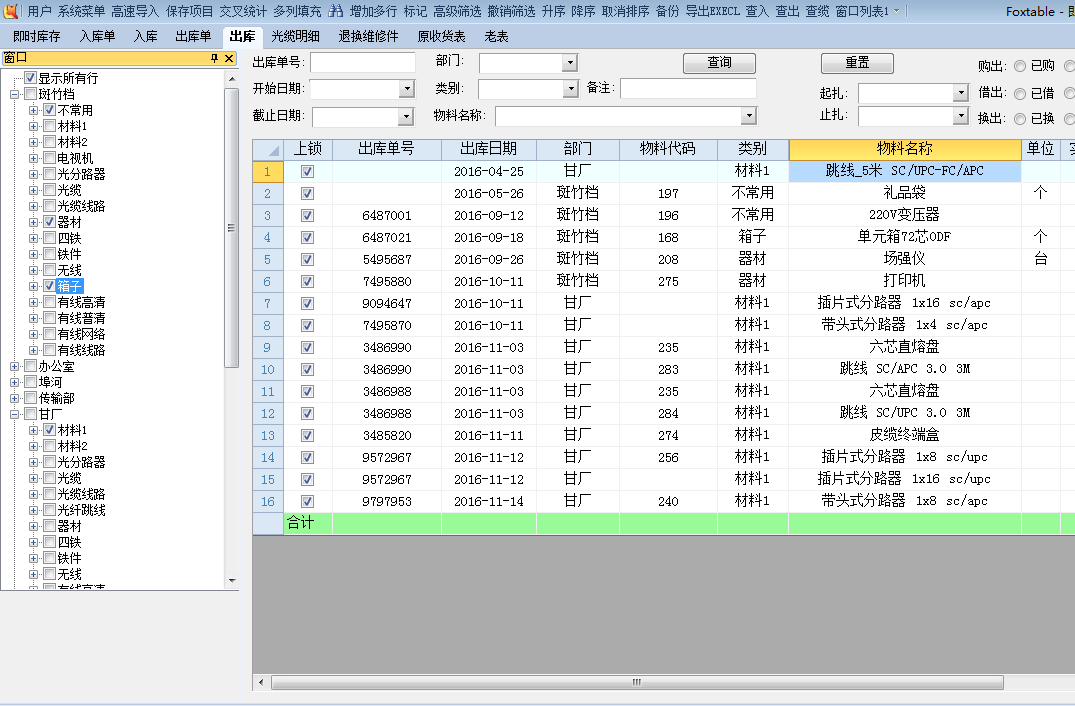
Task: Switch to the 入库单 tab
Action: (x=97, y=36)
